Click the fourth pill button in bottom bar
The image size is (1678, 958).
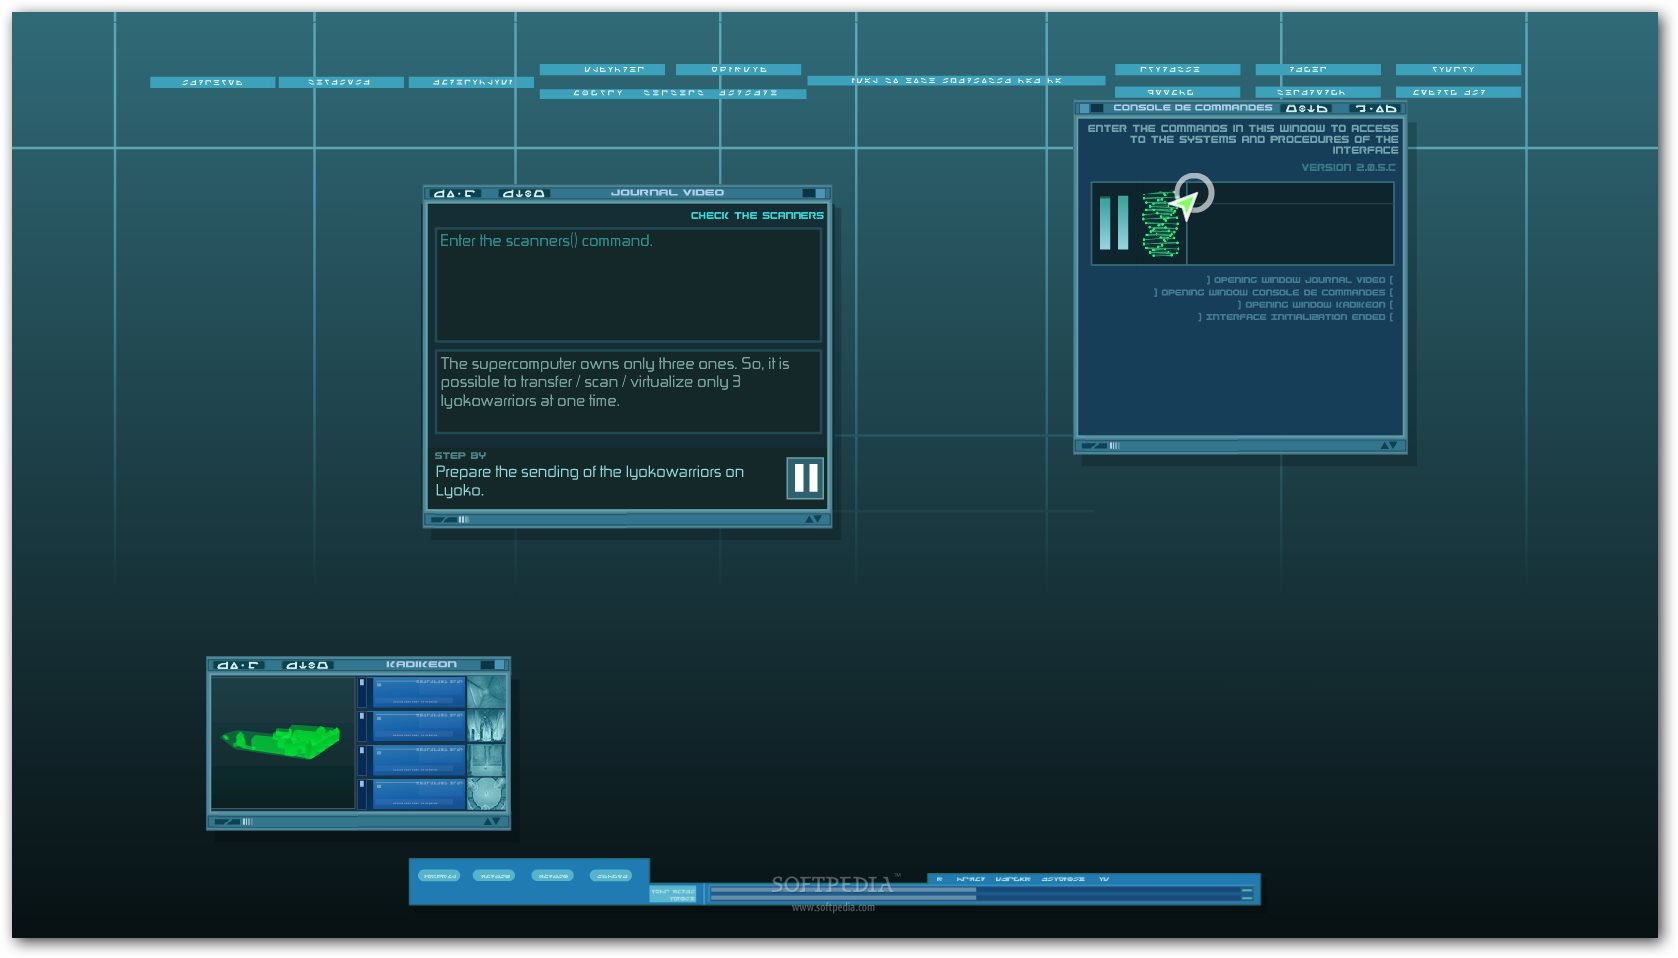[x=610, y=876]
